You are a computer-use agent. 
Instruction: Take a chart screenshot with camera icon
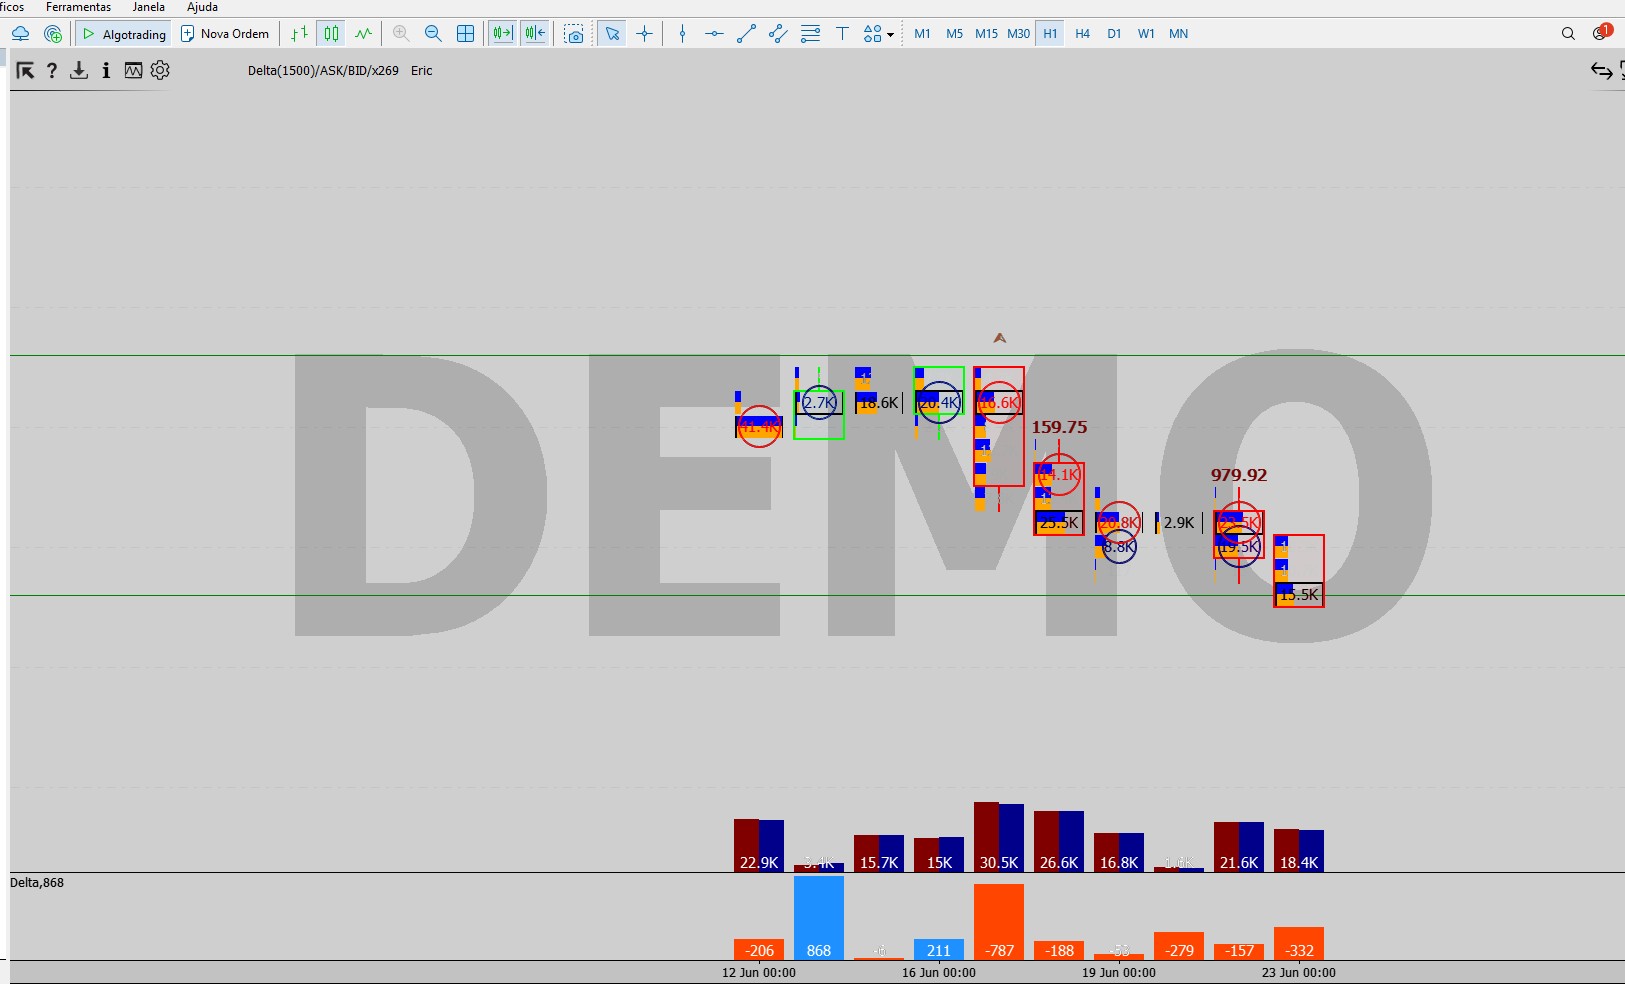(x=574, y=34)
